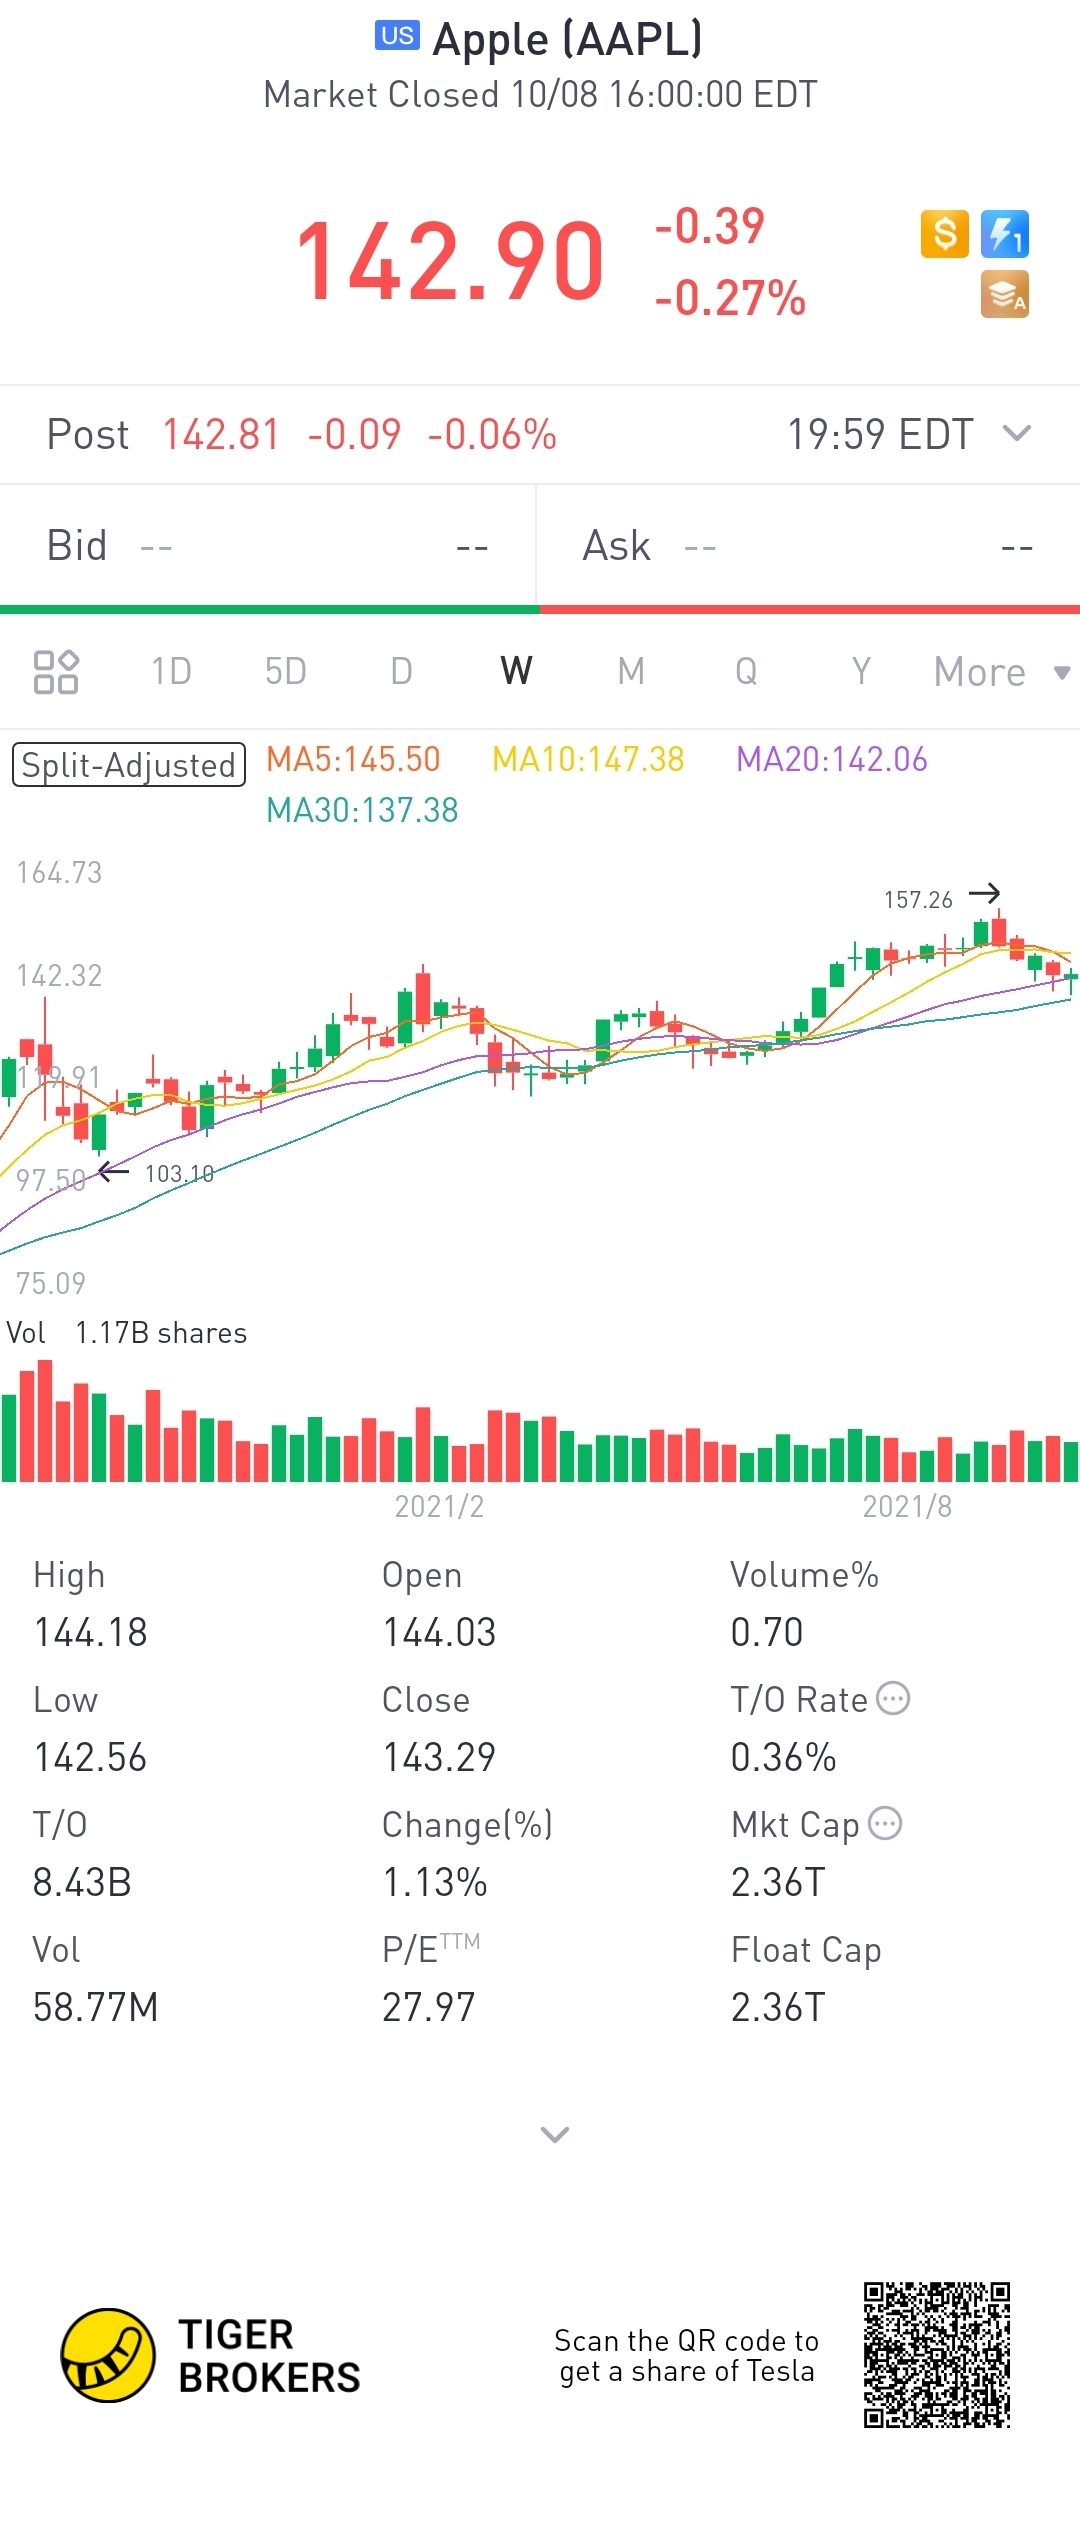Select the Y yearly chart tab
1080x2528 pixels.
point(861,671)
